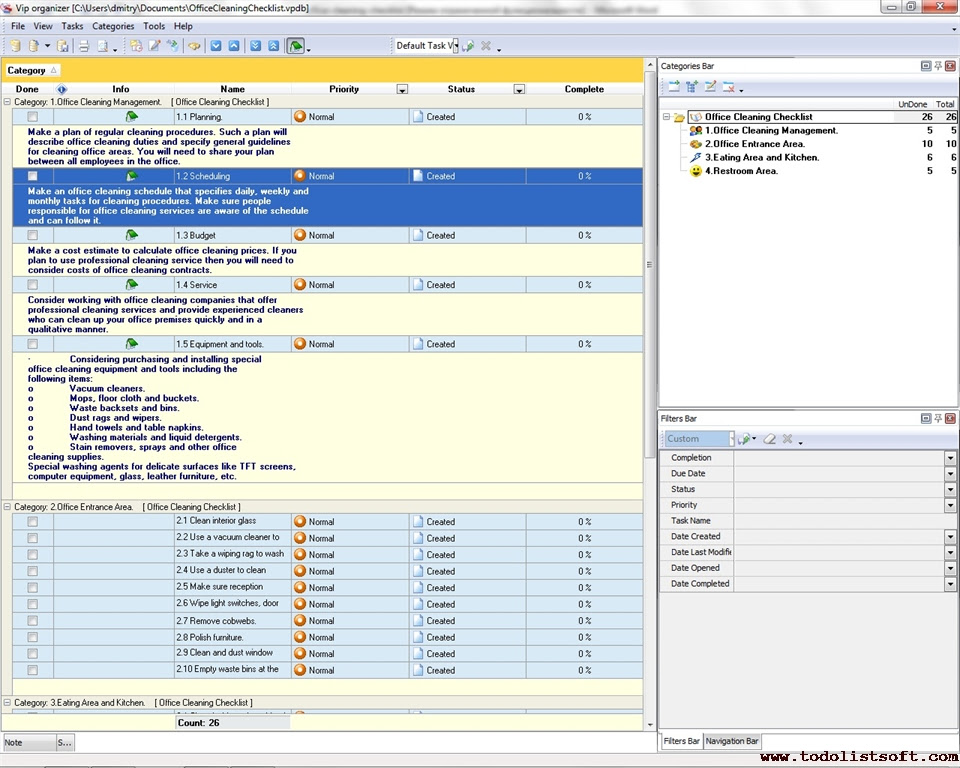Viewport: 960px width, 768px height.
Task: Expand the Due Date filter dropdown
Action: click(950, 474)
